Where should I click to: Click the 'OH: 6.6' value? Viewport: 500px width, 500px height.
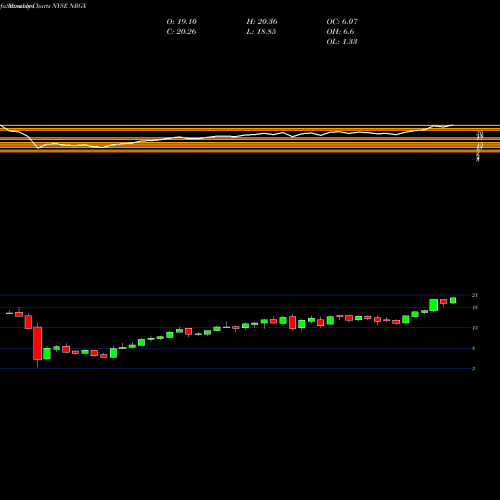pyautogui.click(x=340, y=32)
